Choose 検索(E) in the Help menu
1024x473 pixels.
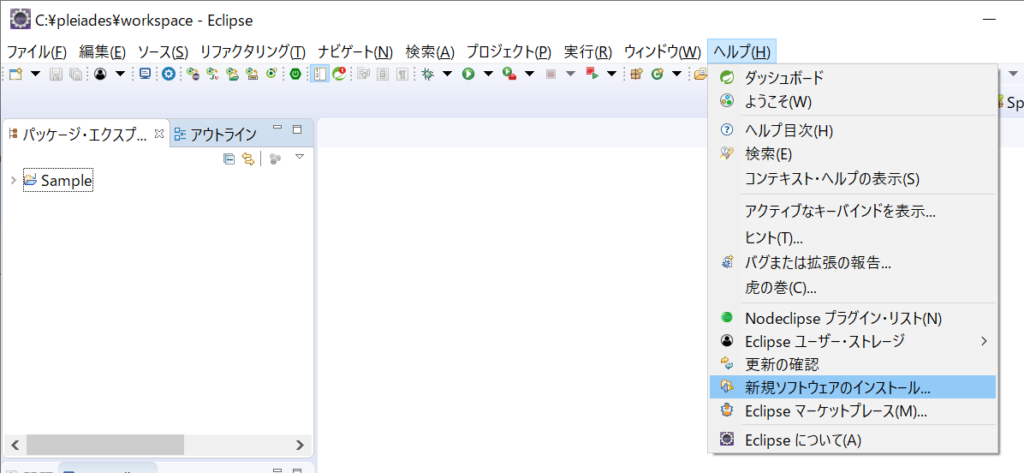853,154
